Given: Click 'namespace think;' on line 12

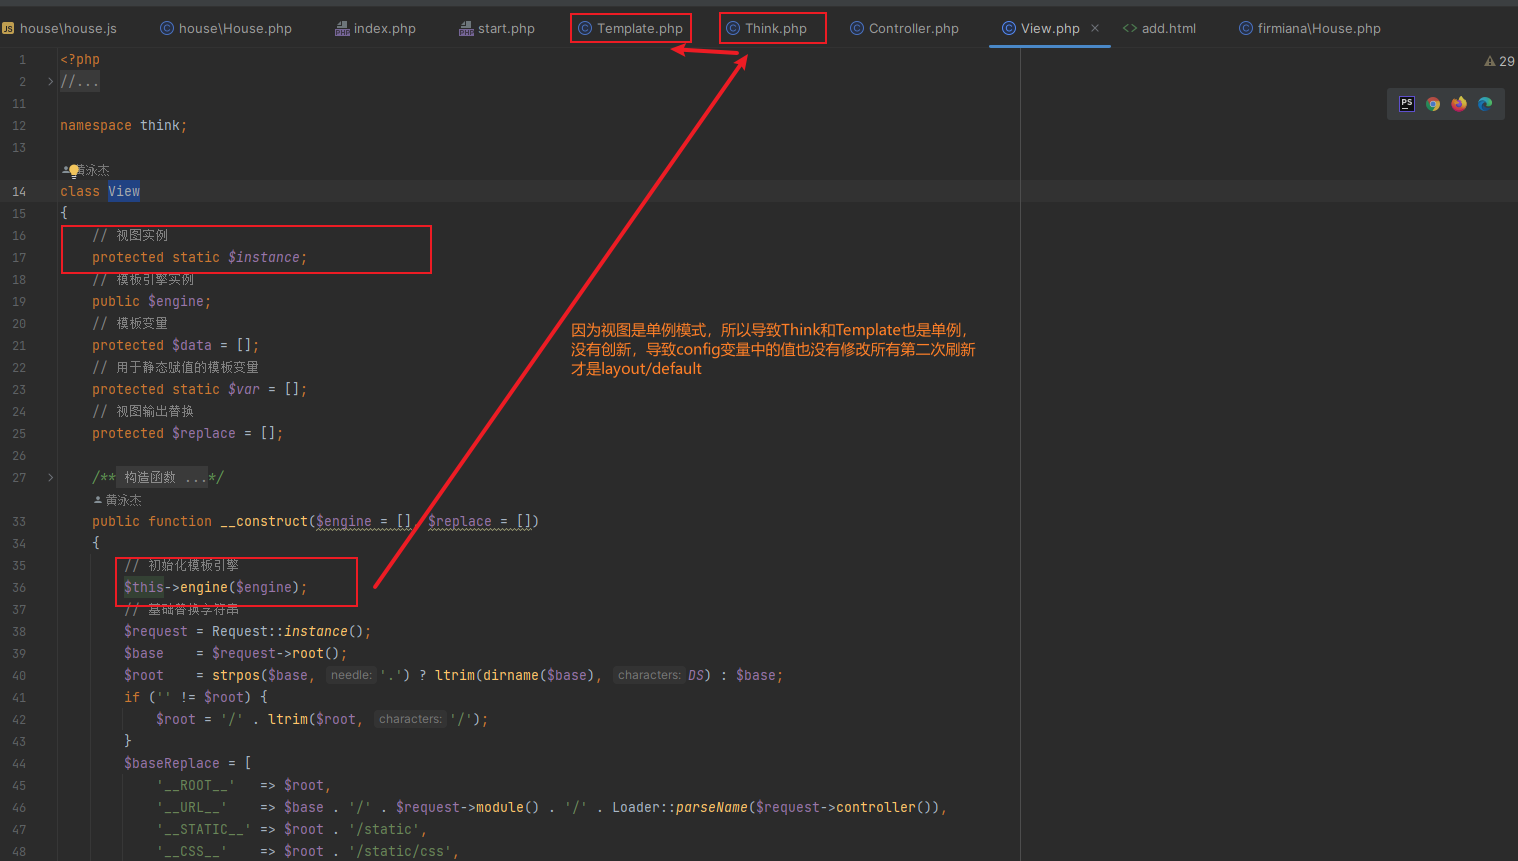Looking at the screenshot, I should [x=123, y=125].
